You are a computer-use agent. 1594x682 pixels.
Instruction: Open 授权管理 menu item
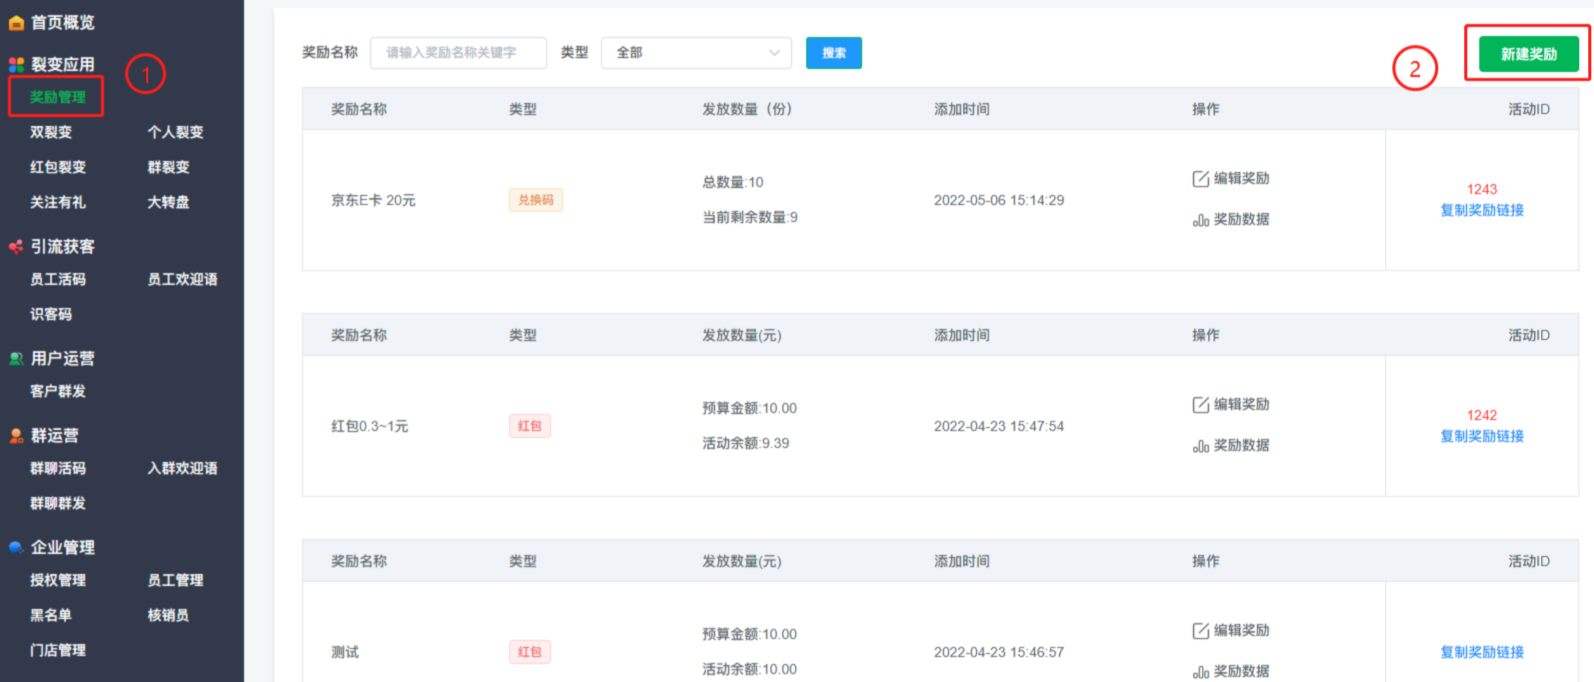click(x=58, y=580)
